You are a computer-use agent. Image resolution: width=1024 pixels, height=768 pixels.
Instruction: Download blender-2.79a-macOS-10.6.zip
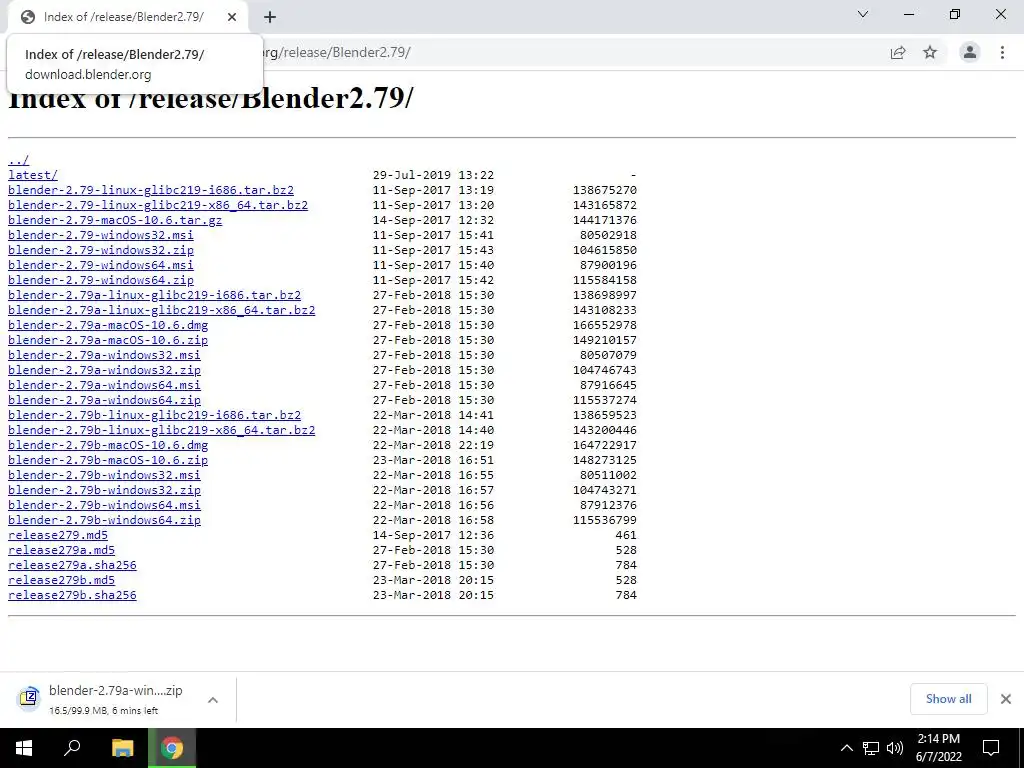(108, 340)
